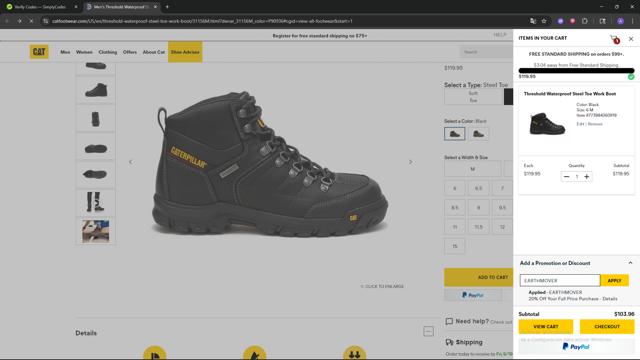Click the Add To Cart button

478,277
